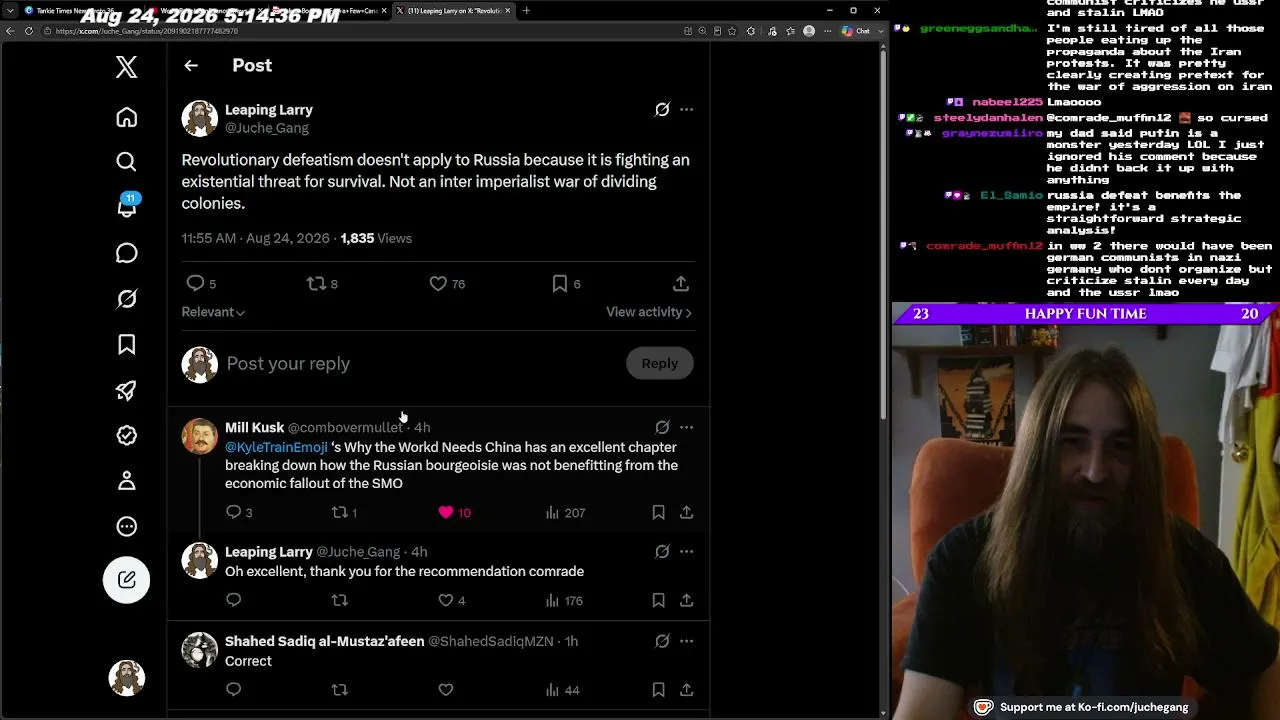Click the compose new post button
This screenshot has height=720, width=1280.
pyautogui.click(x=126, y=579)
